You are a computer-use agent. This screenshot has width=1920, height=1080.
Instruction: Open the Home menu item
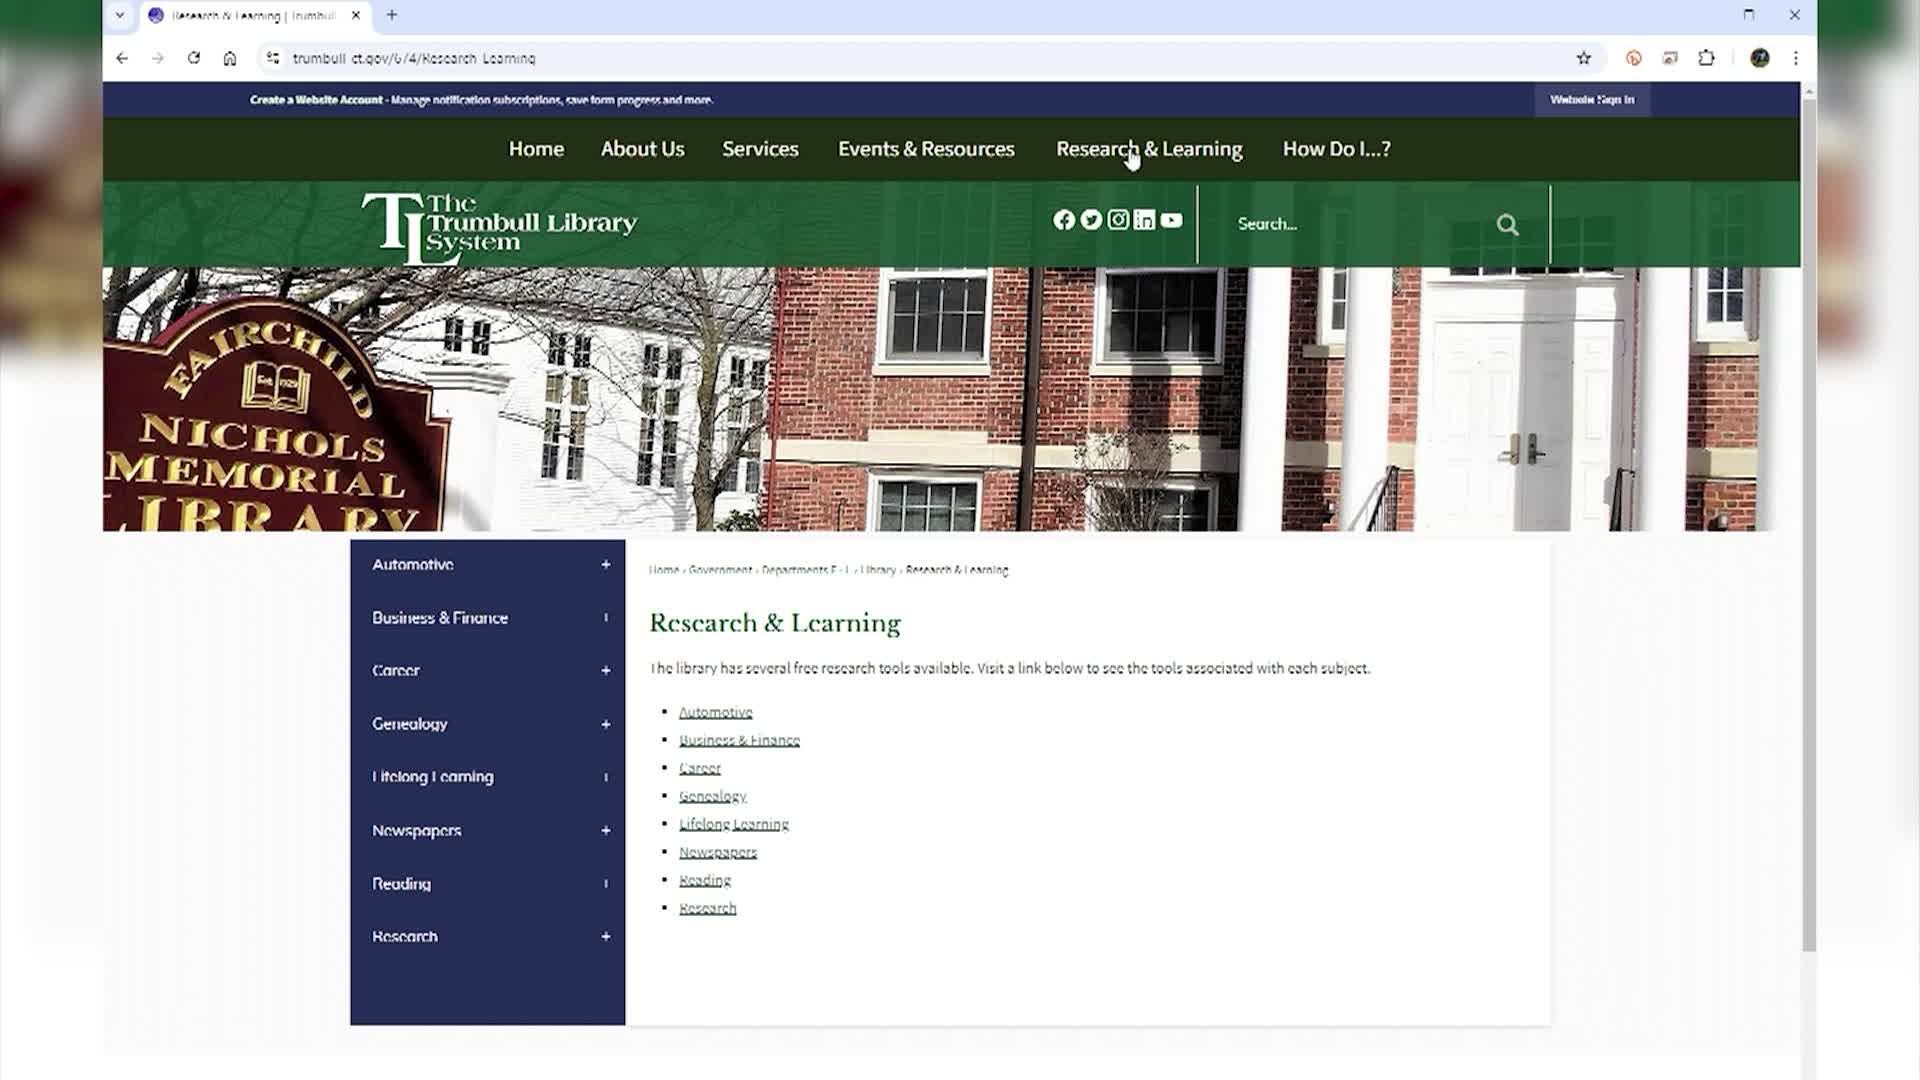click(536, 149)
